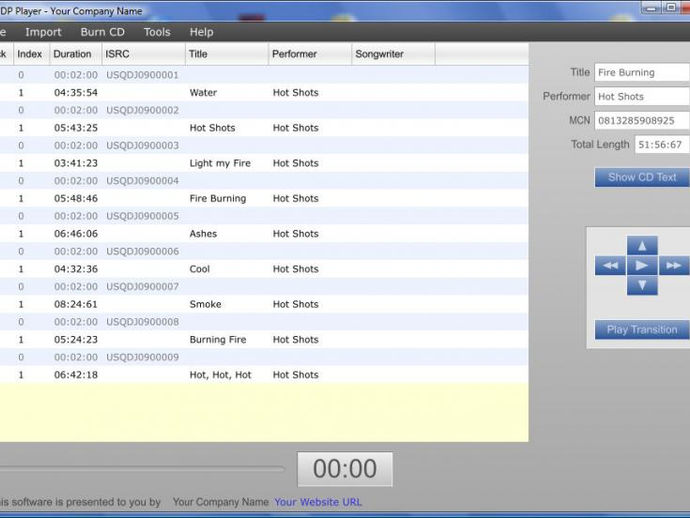Click Hot Shots performer in Cool row
Image resolution: width=690 pixels, height=518 pixels.
pos(296,269)
